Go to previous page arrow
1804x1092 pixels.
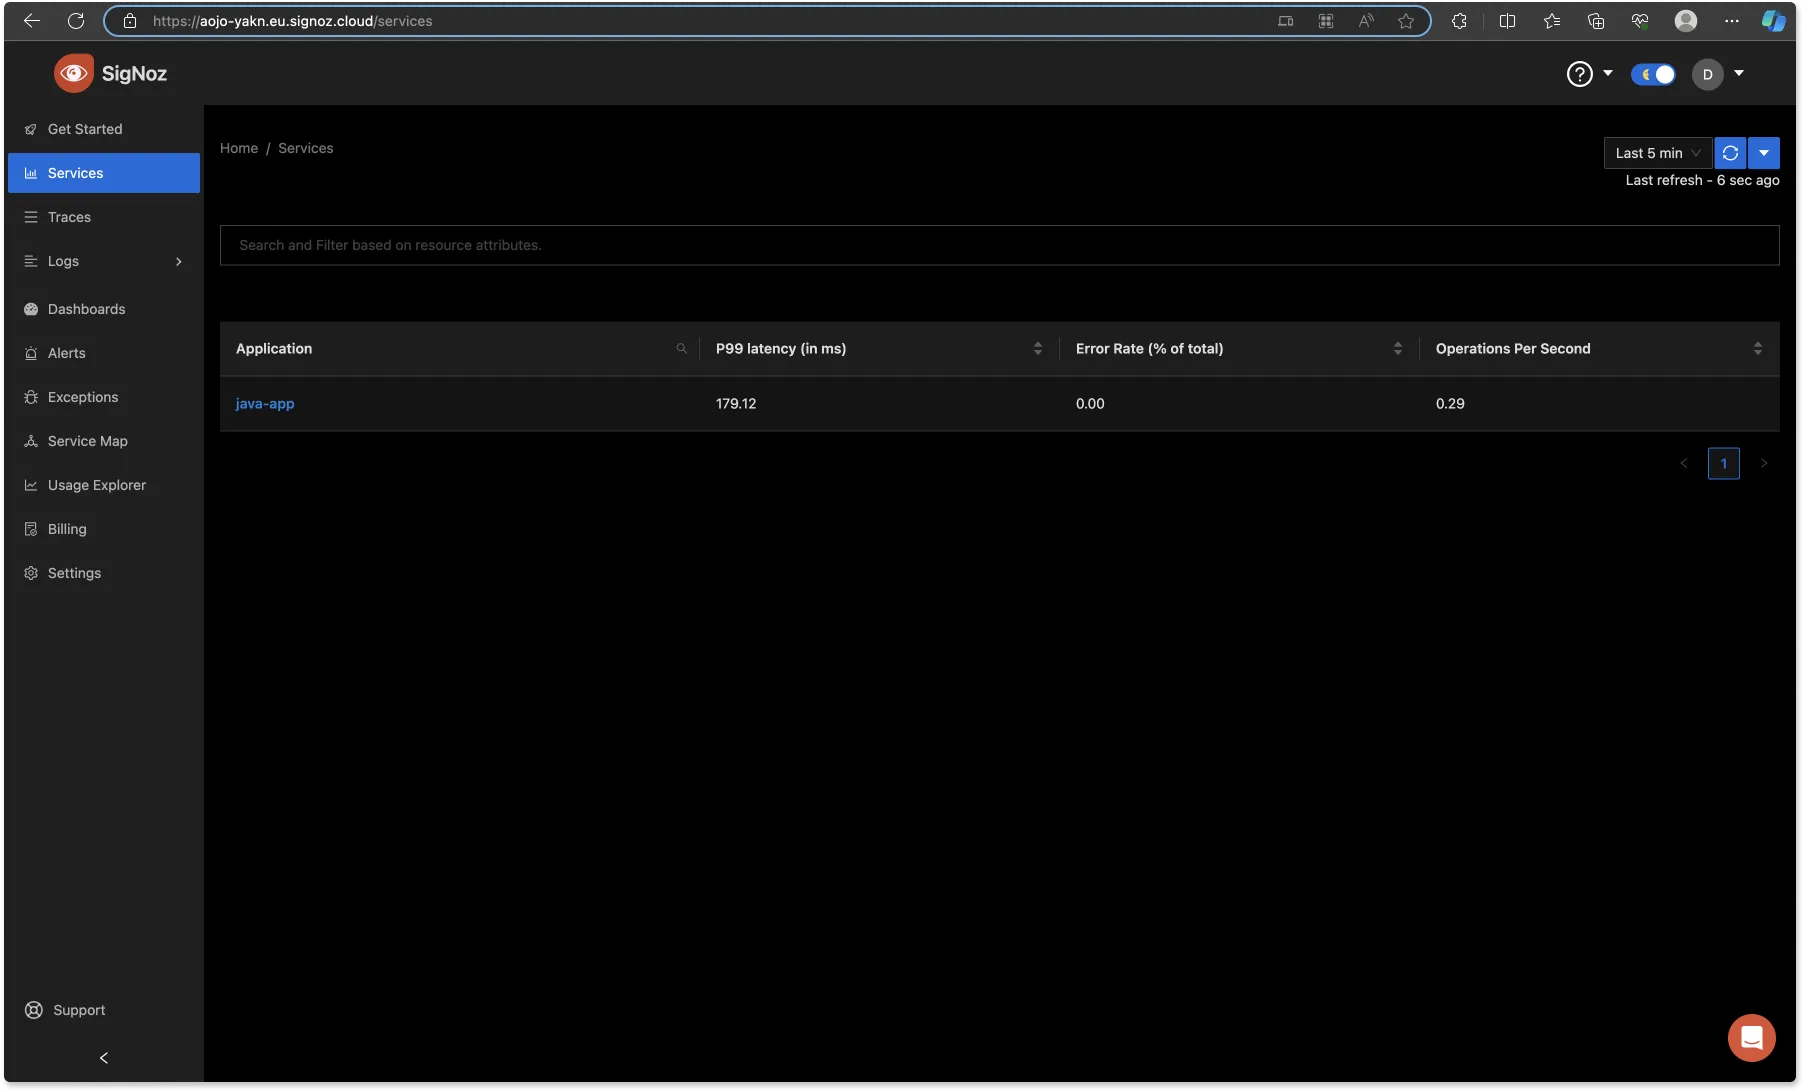tap(1684, 463)
